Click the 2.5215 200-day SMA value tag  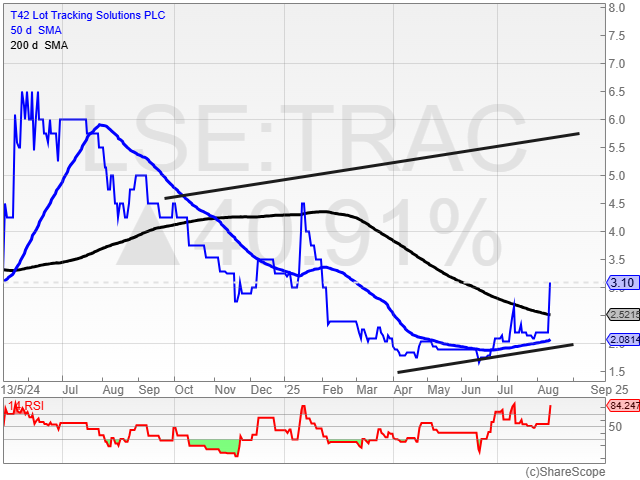point(623,315)
